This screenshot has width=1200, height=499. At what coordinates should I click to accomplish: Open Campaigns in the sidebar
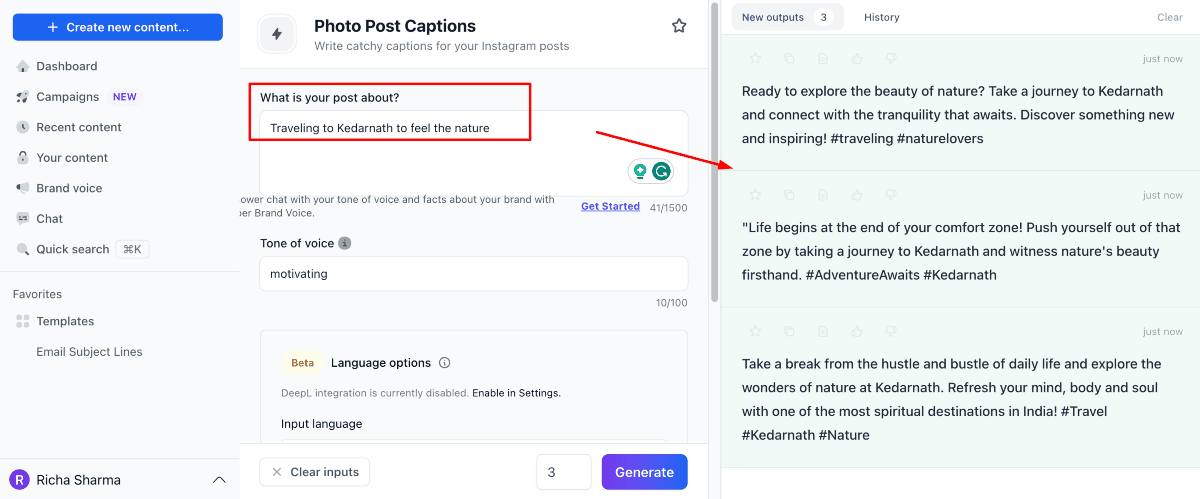coord(67,97)
